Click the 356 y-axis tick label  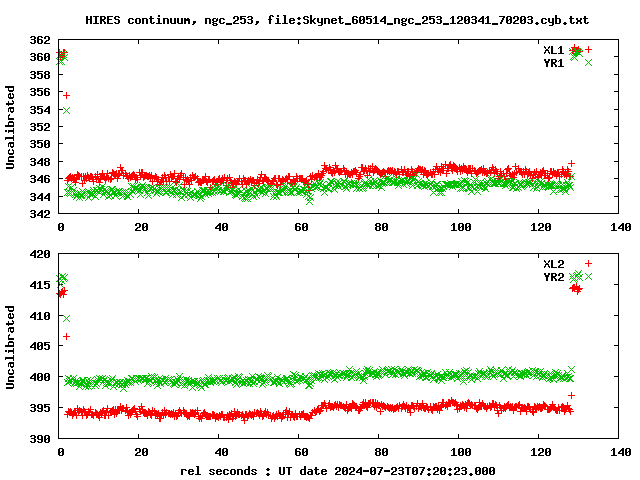click(x=40, y=92)
